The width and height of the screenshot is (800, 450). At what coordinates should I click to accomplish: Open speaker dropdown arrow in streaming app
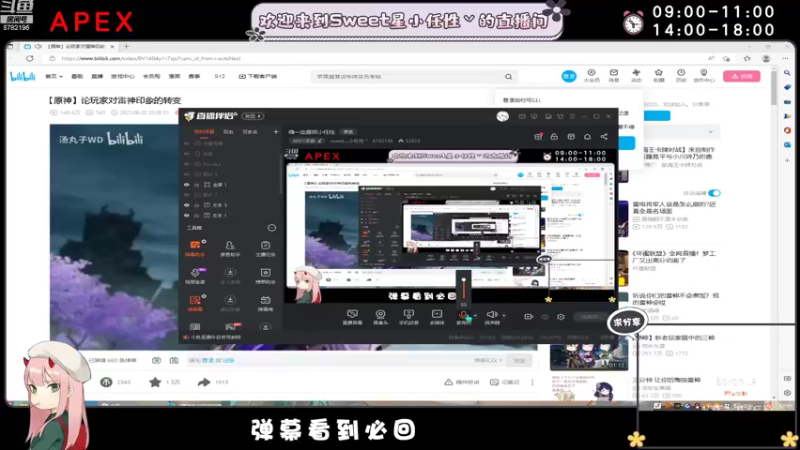click(x=504, y=316)
